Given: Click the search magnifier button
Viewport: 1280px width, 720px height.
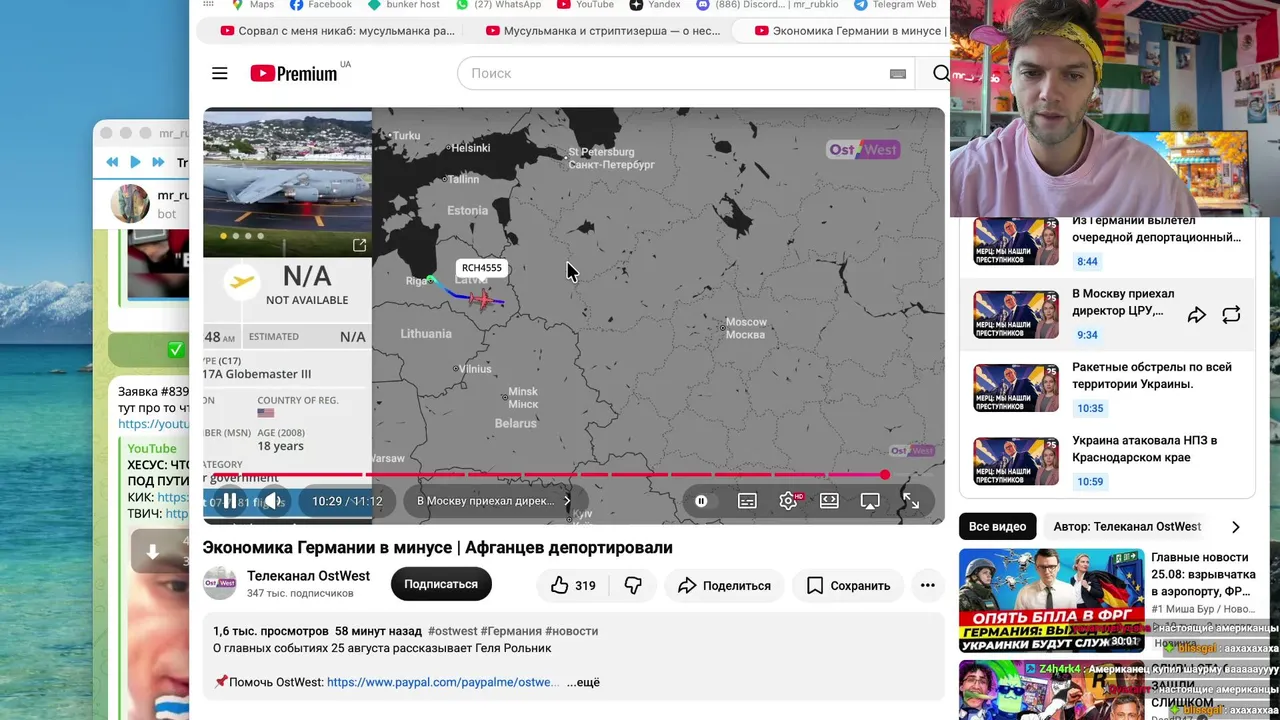Looking at the screenshot, I should click(x=941, y=73).
